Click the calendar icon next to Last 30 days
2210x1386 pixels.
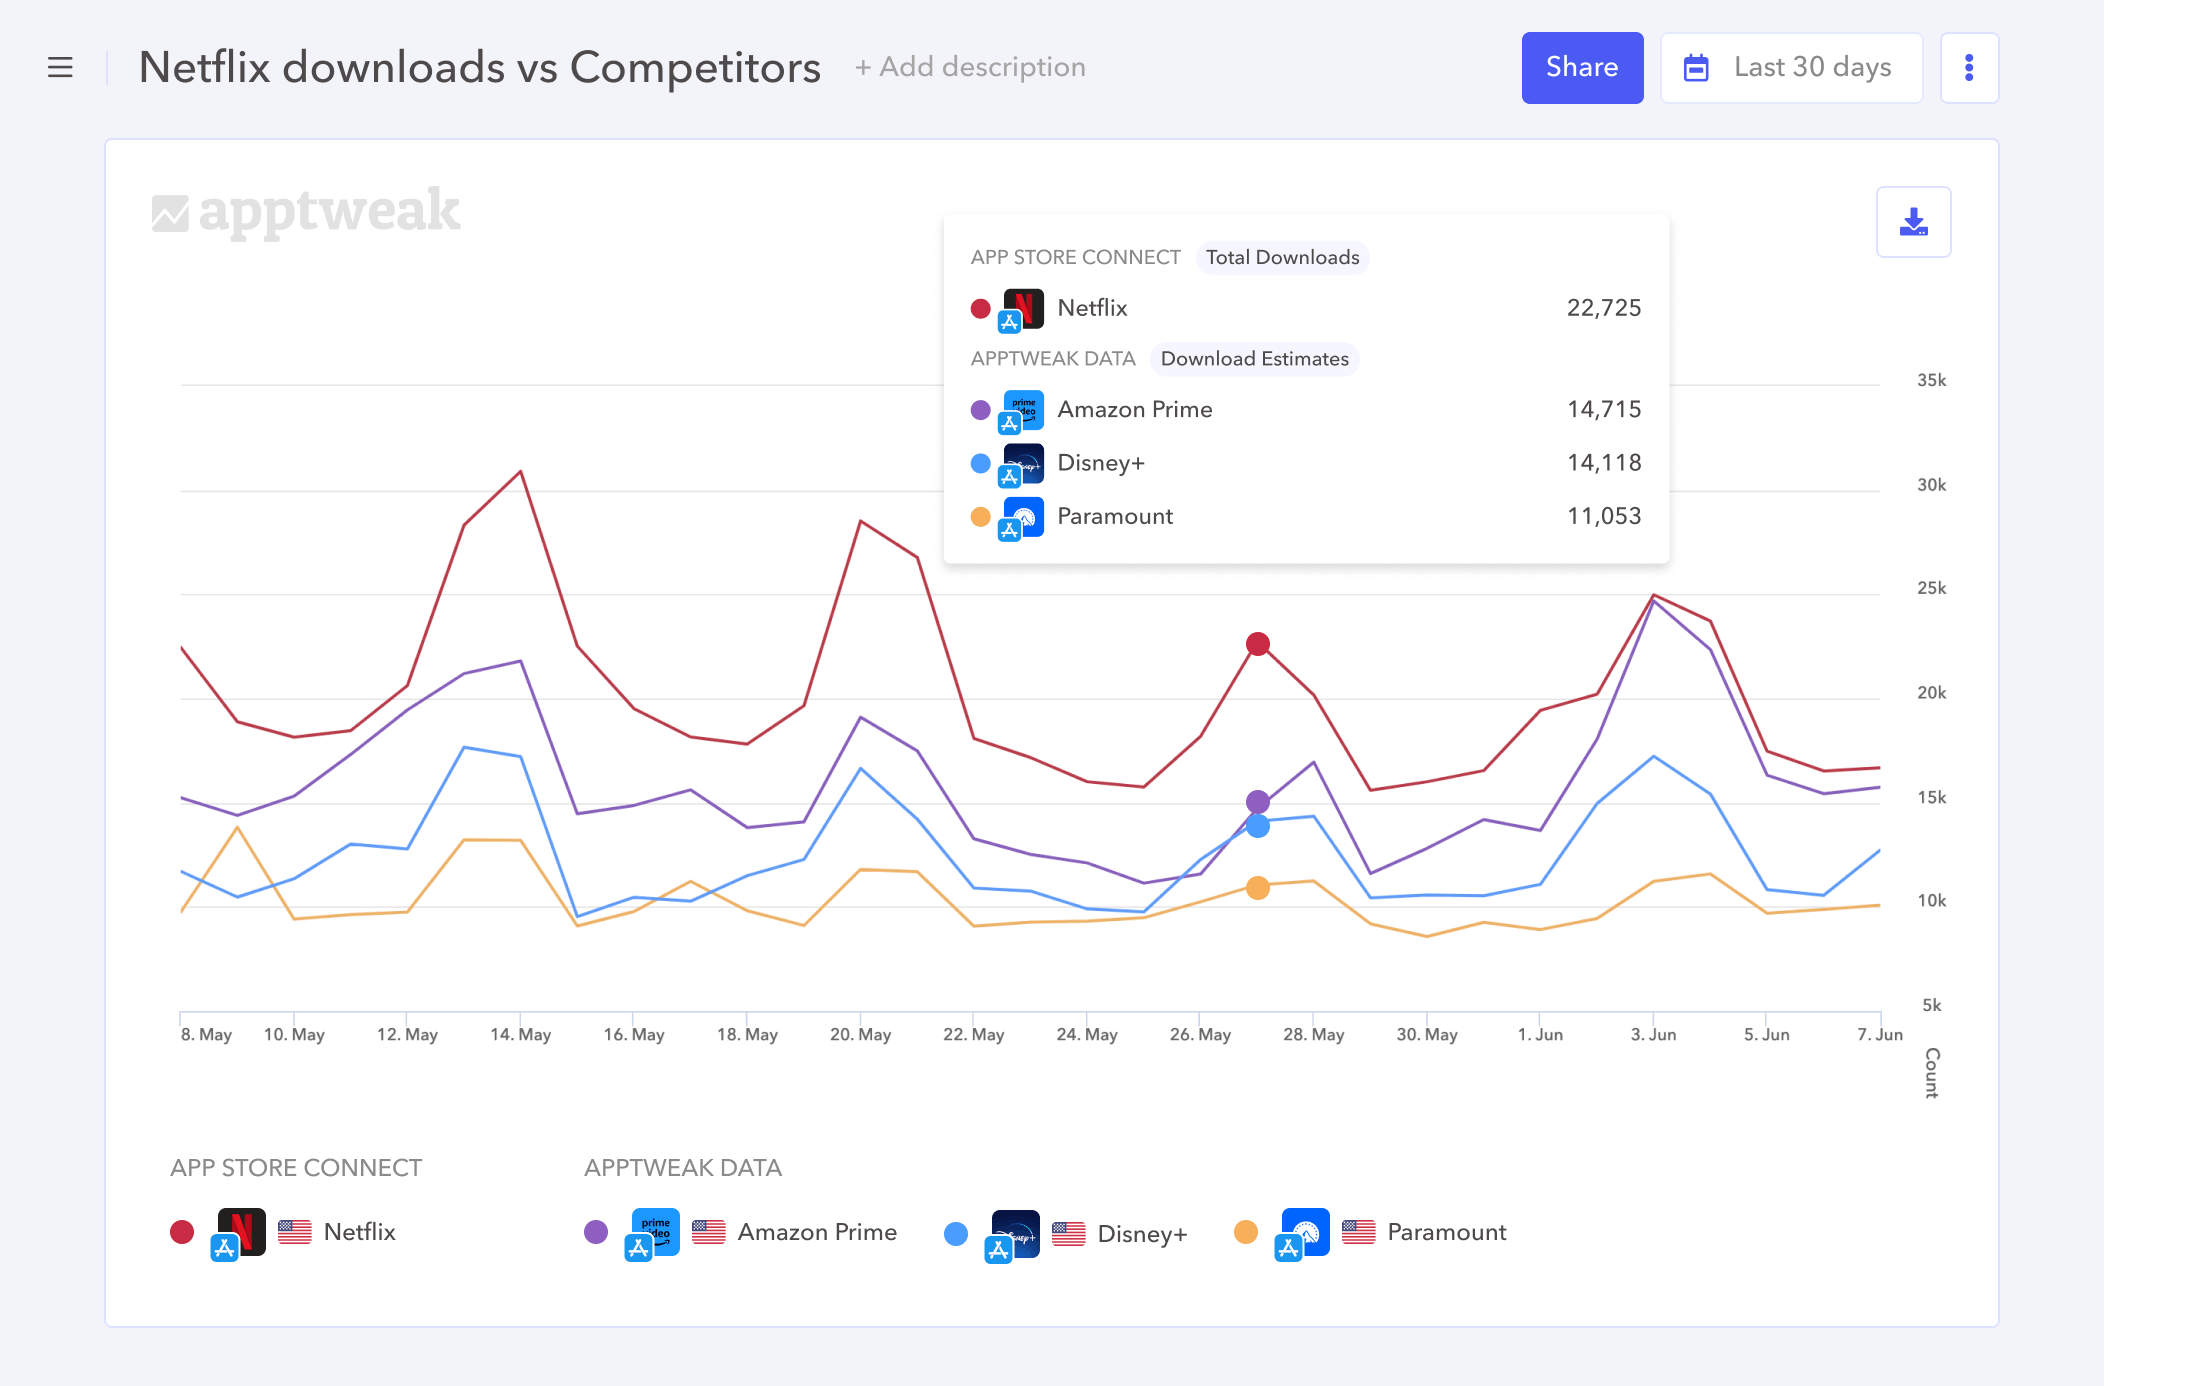pos(1696,67)
